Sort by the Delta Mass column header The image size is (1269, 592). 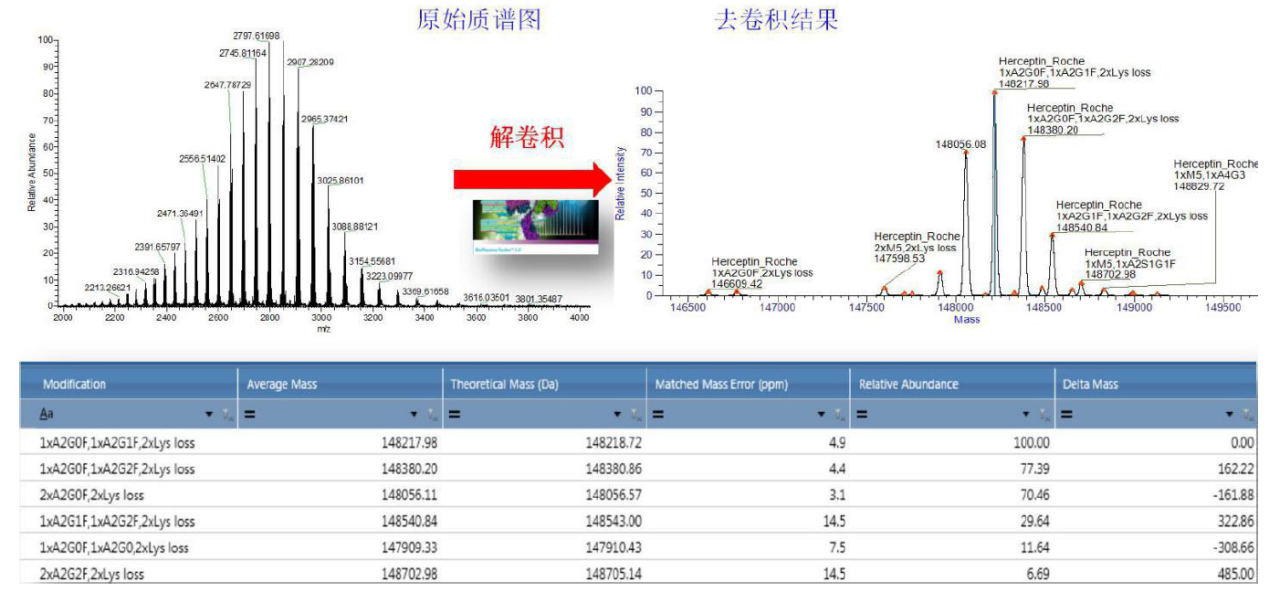(x=1155, y=384)
